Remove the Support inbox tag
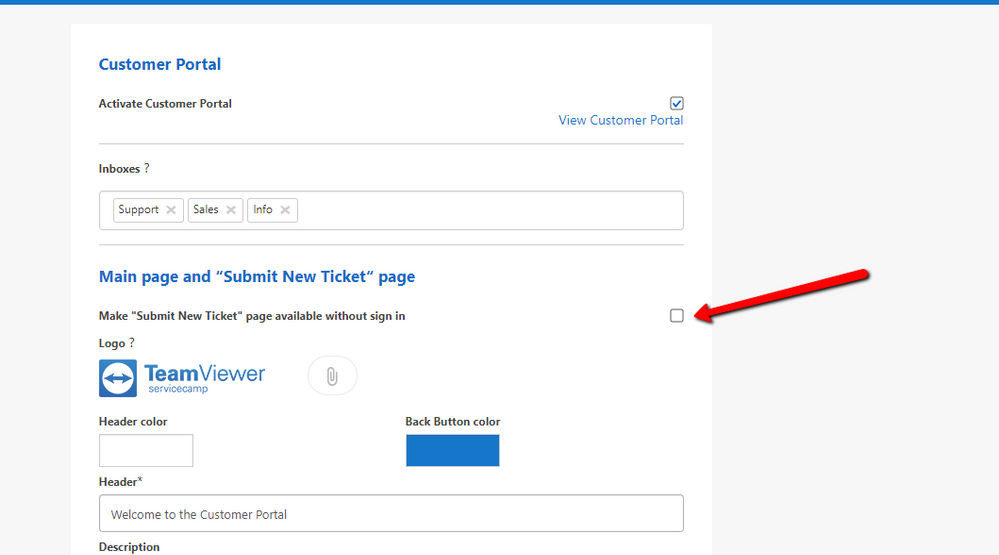This screenshot has width=999, height=555. point(171,210)
